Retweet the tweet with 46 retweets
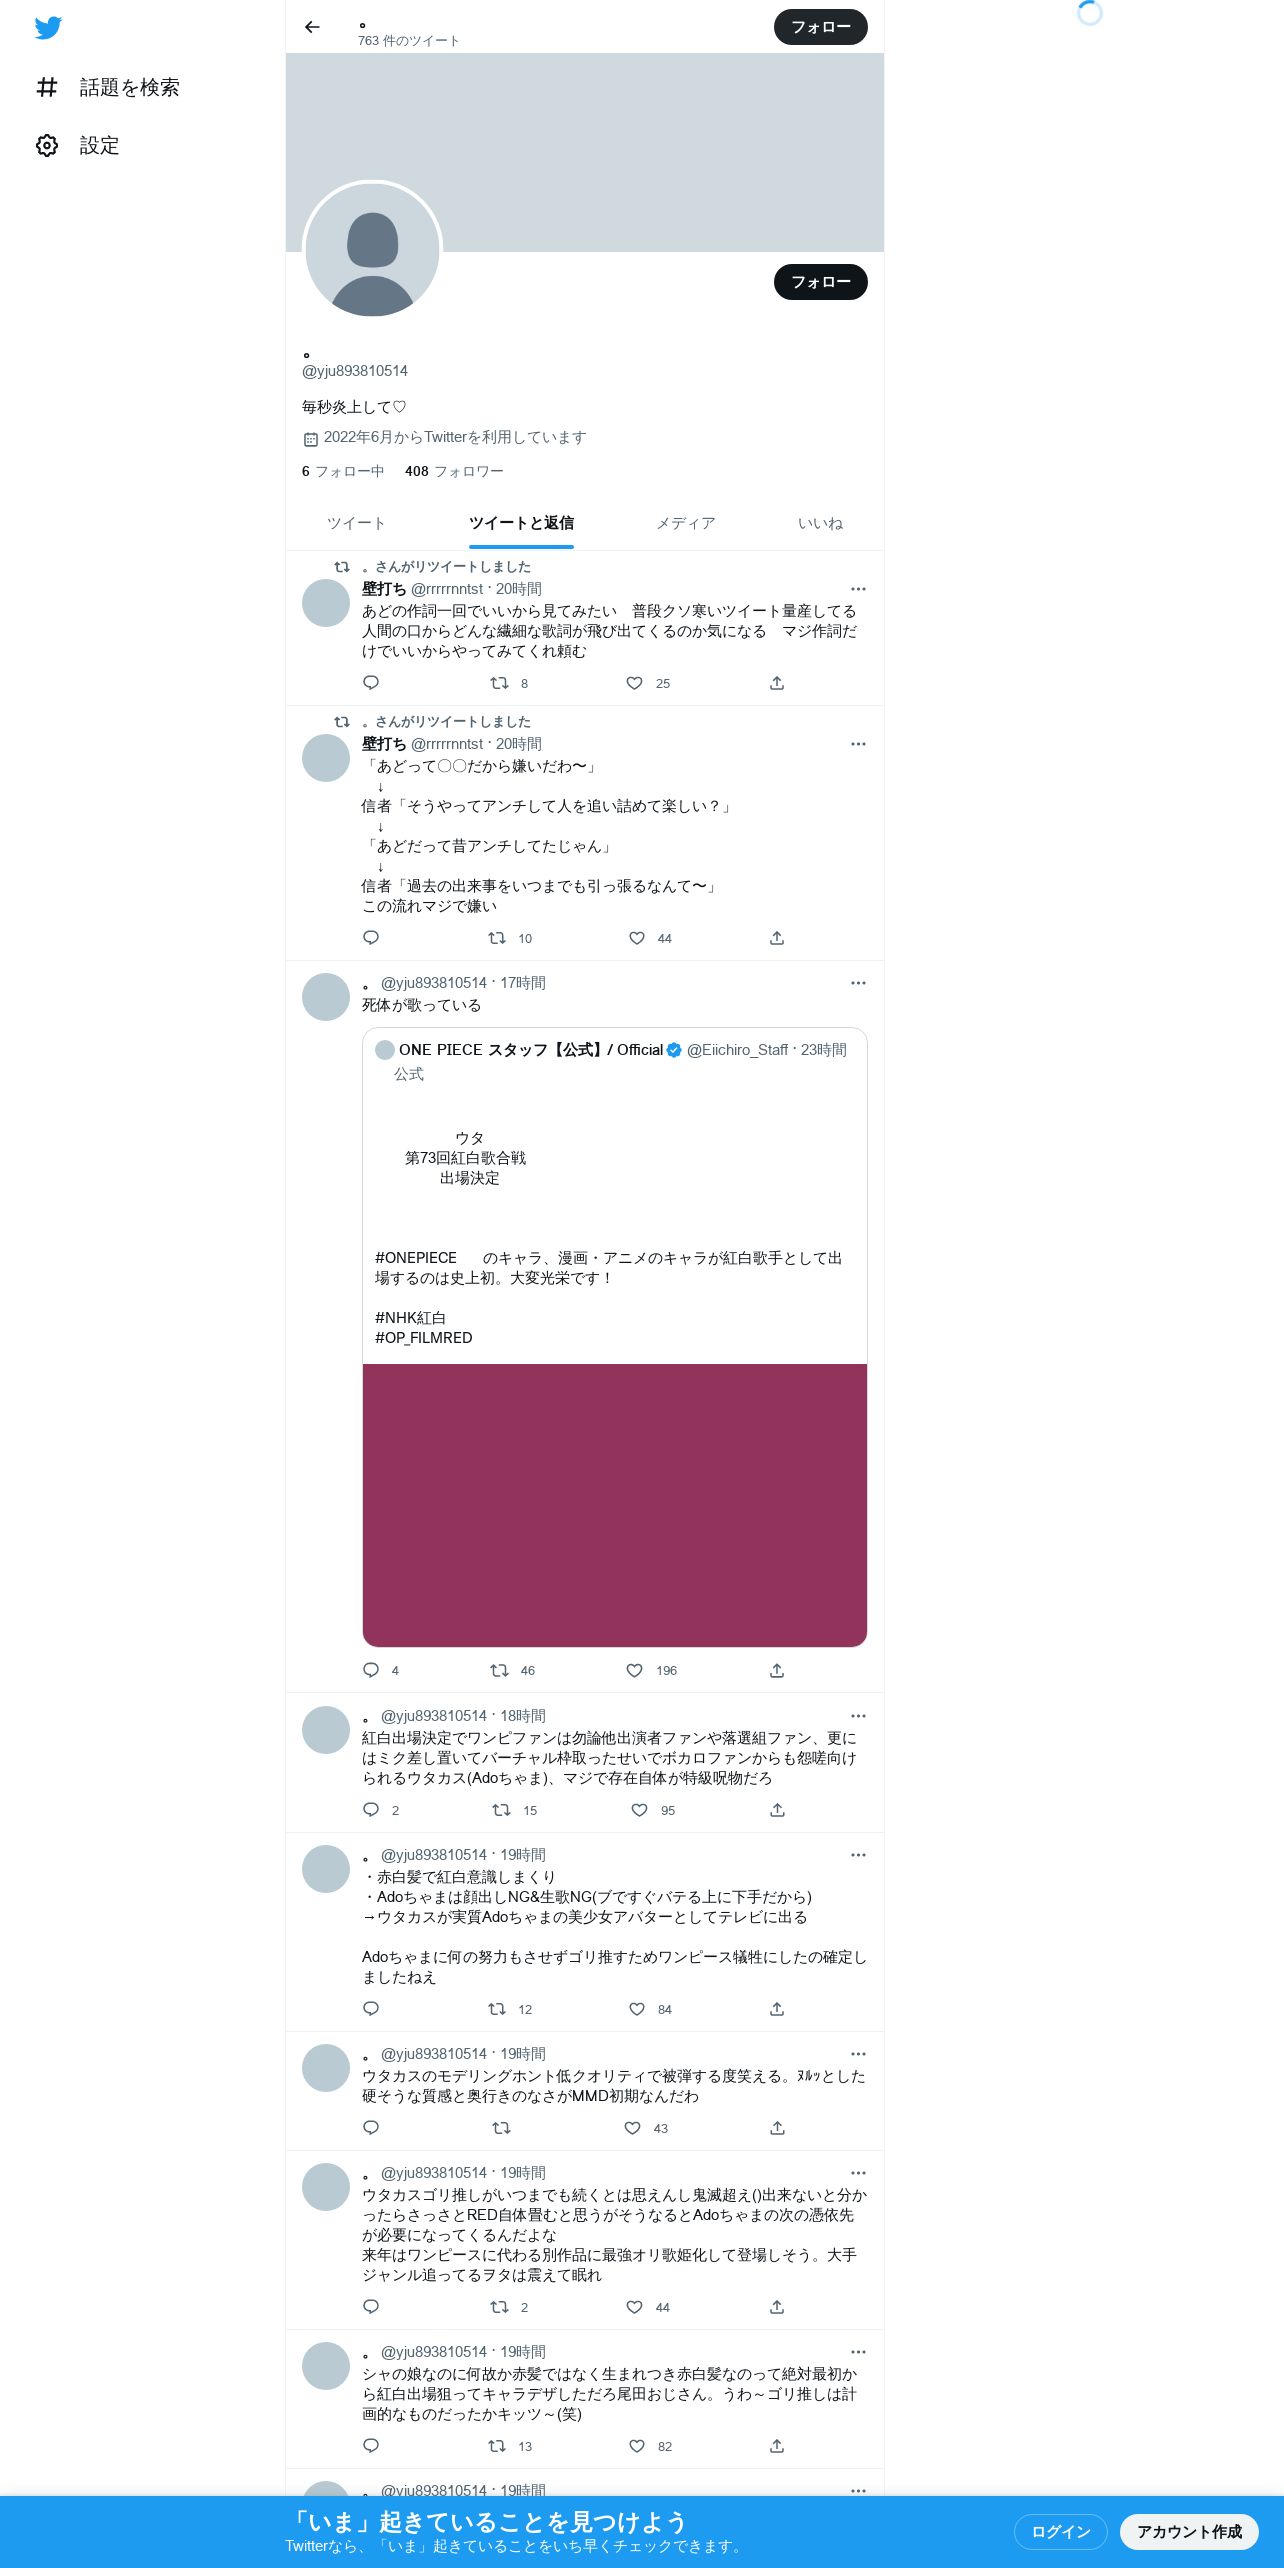The height and width of the screenshot is (2568, 1284). tap(499, 1670)
